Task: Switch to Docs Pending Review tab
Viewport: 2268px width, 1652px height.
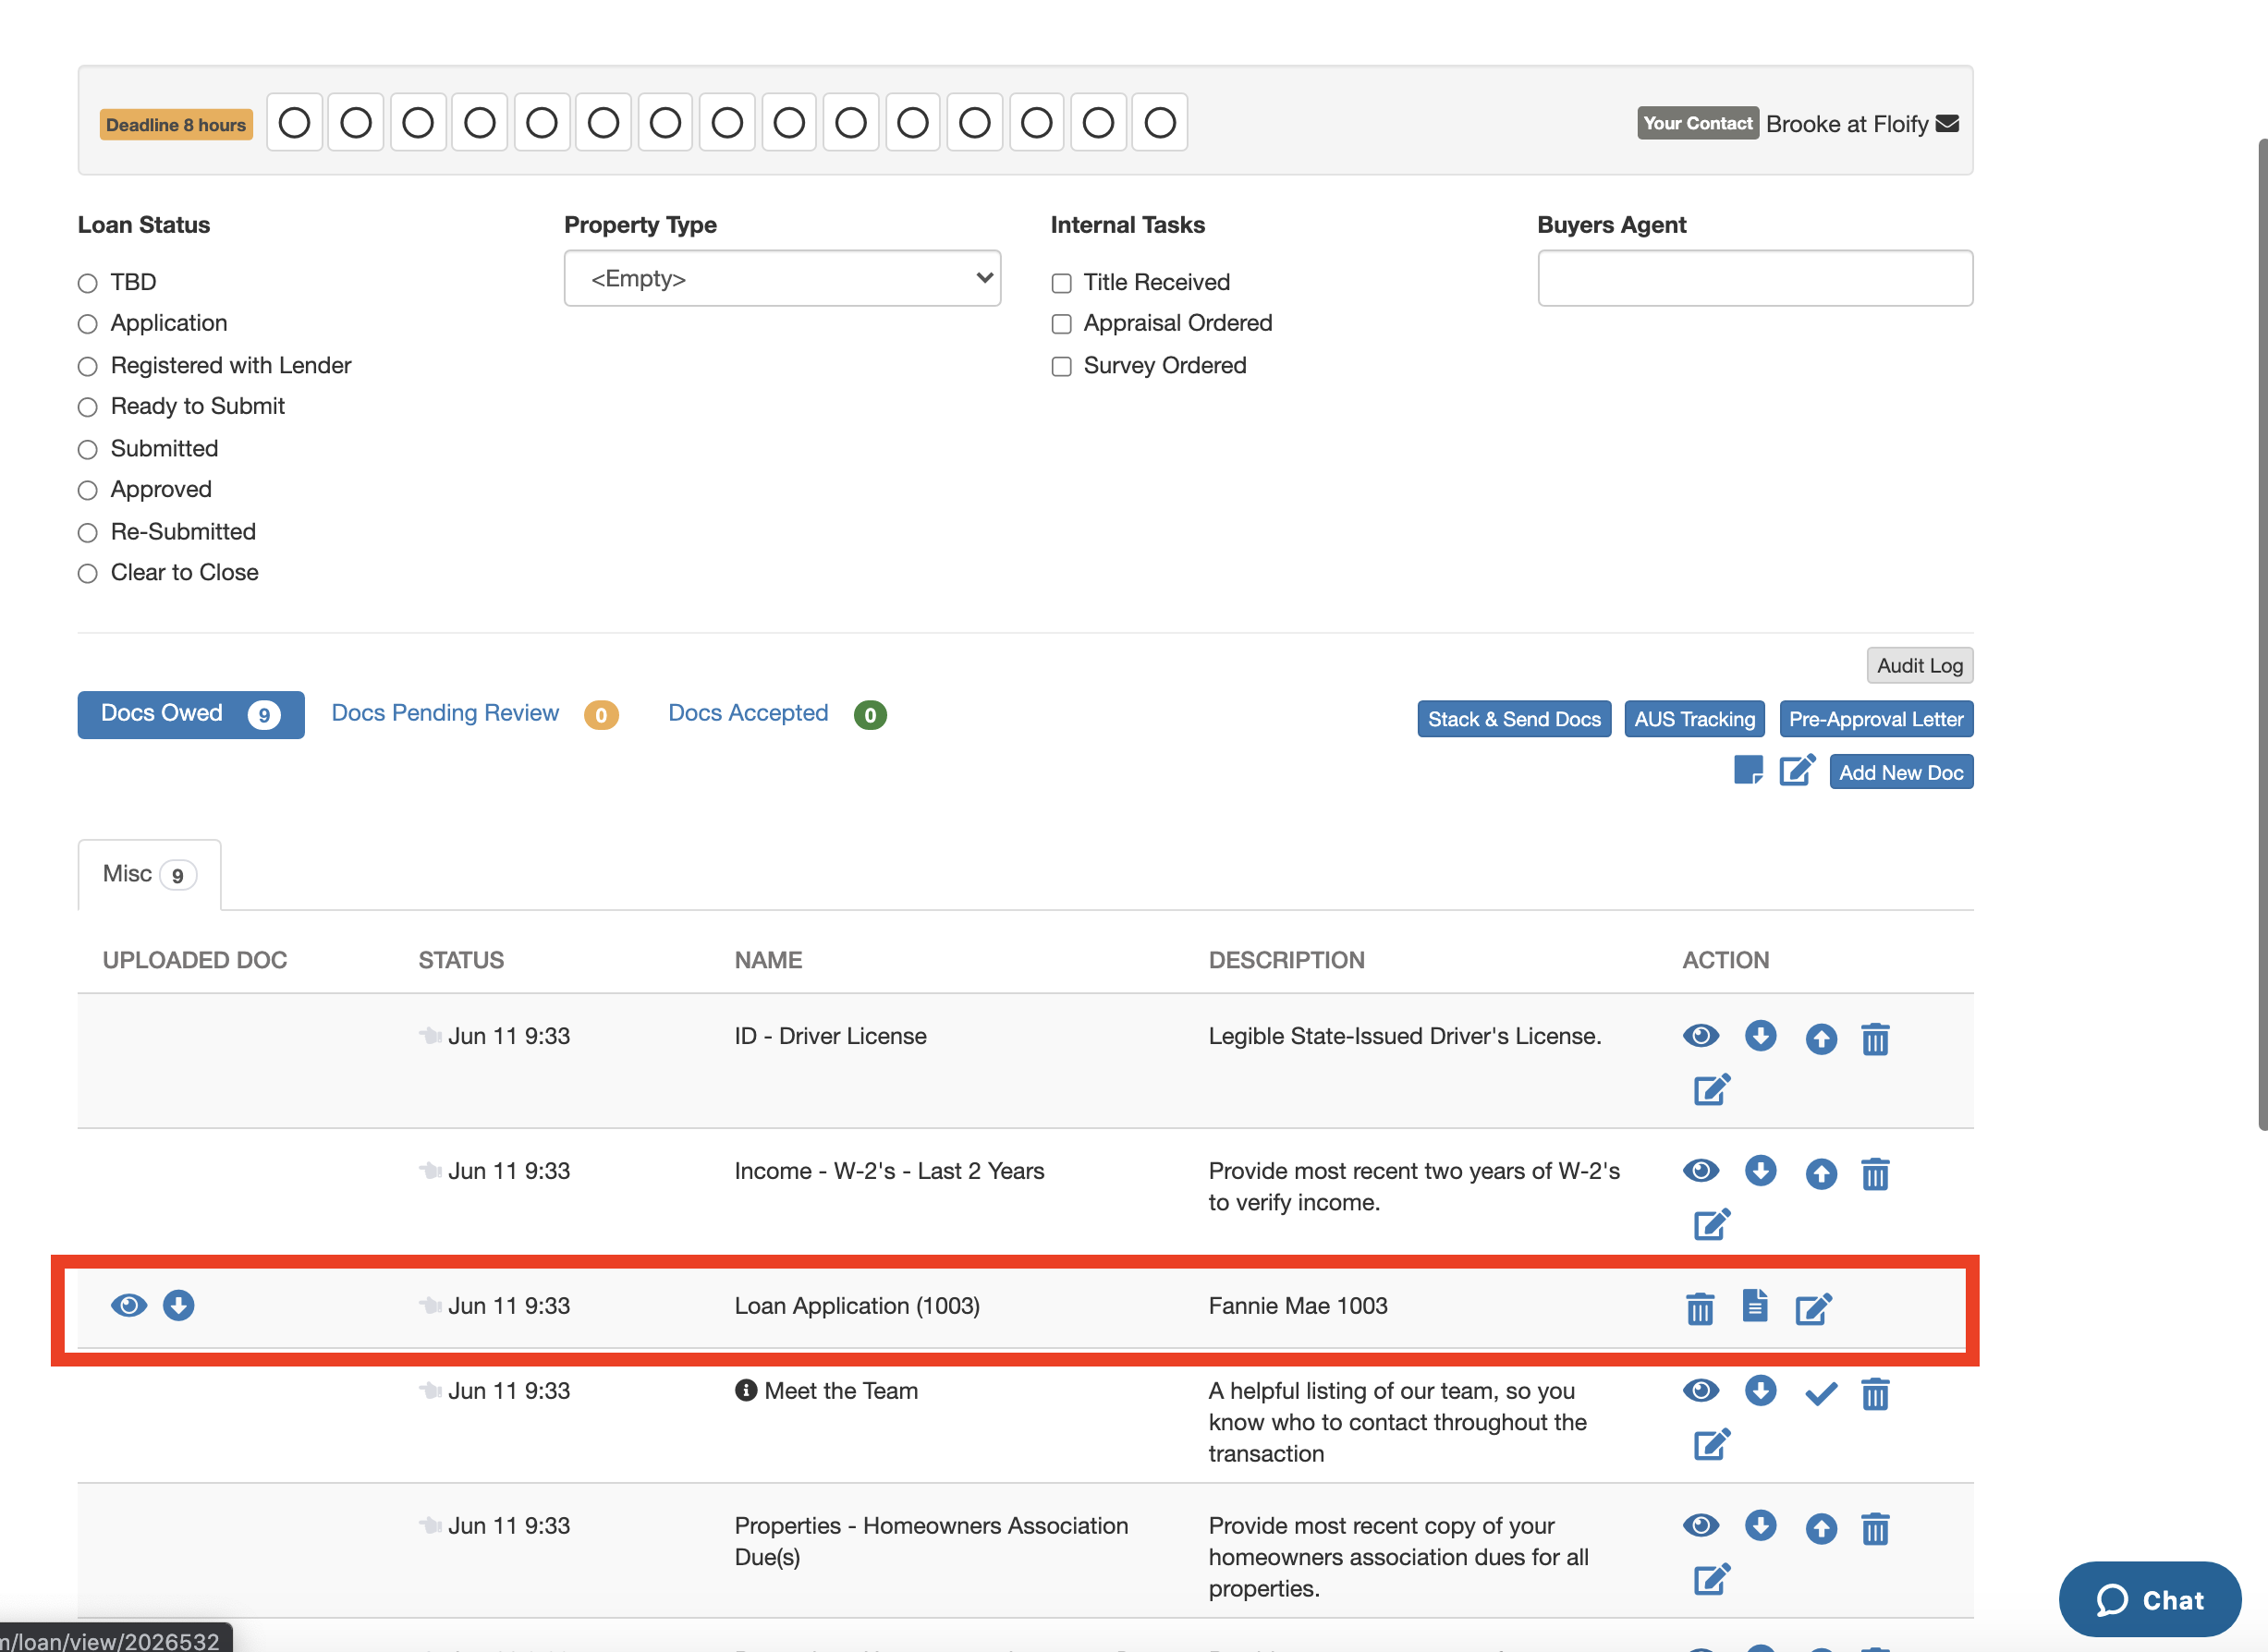Action: click(445, 713)
